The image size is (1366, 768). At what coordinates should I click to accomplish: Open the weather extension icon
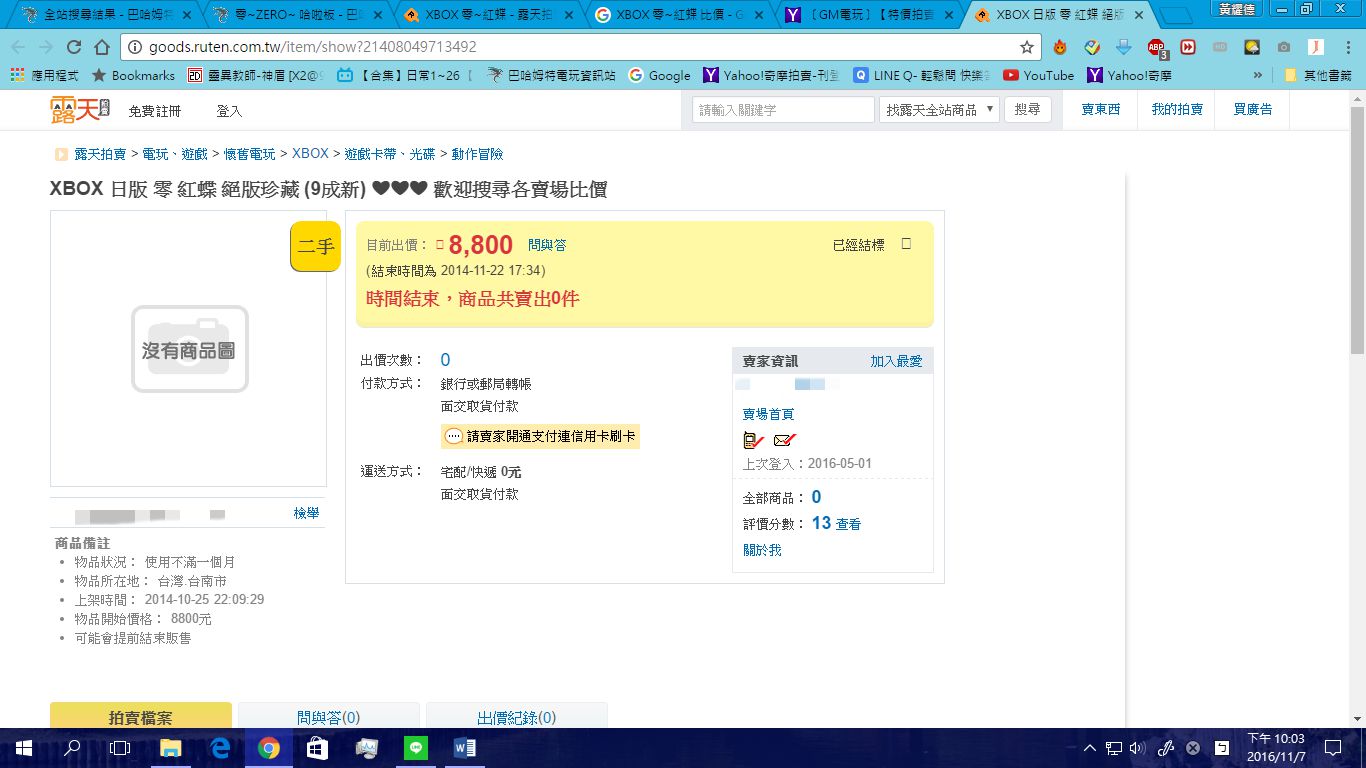tap(1252, 47)
